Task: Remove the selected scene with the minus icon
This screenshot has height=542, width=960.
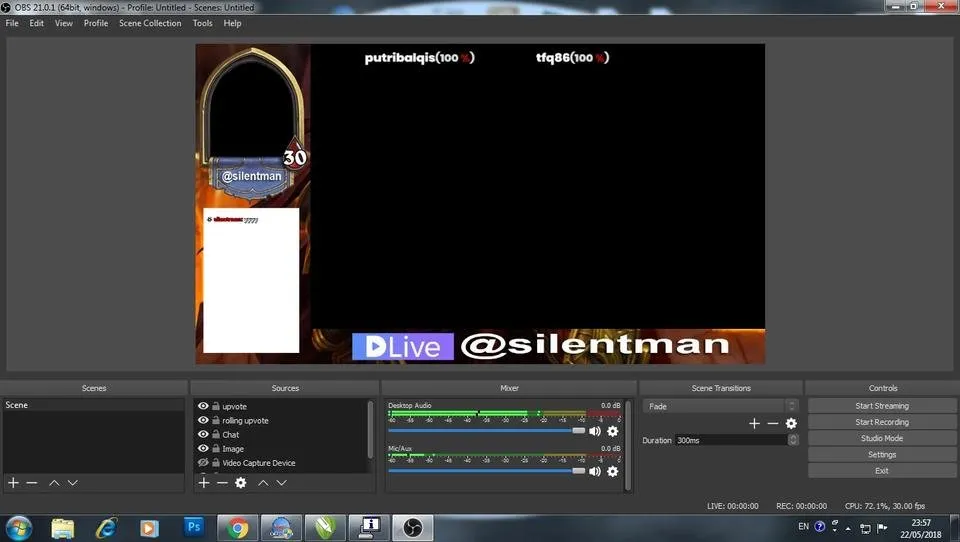Action: (x=32, y=483)
